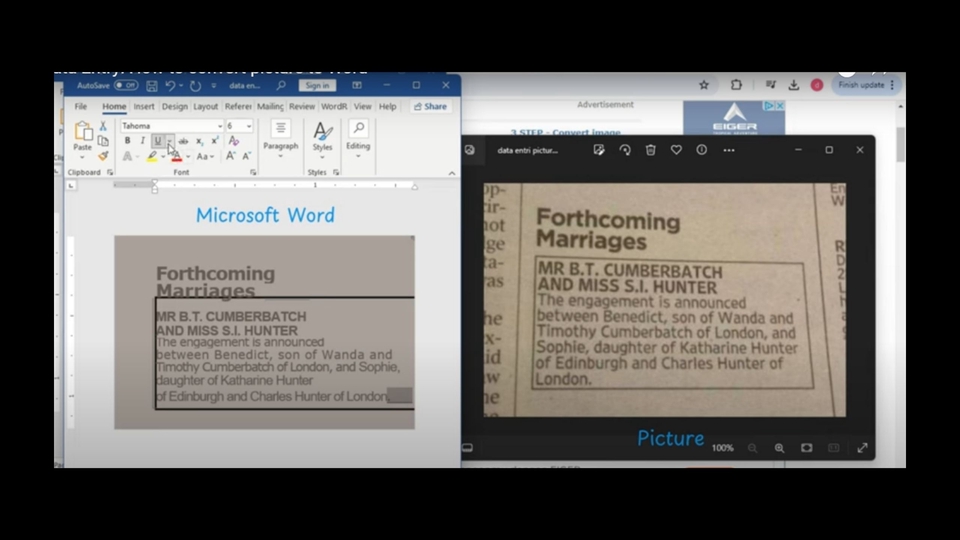
Task: Switch to the Insert tab
Action: (144, 107)
